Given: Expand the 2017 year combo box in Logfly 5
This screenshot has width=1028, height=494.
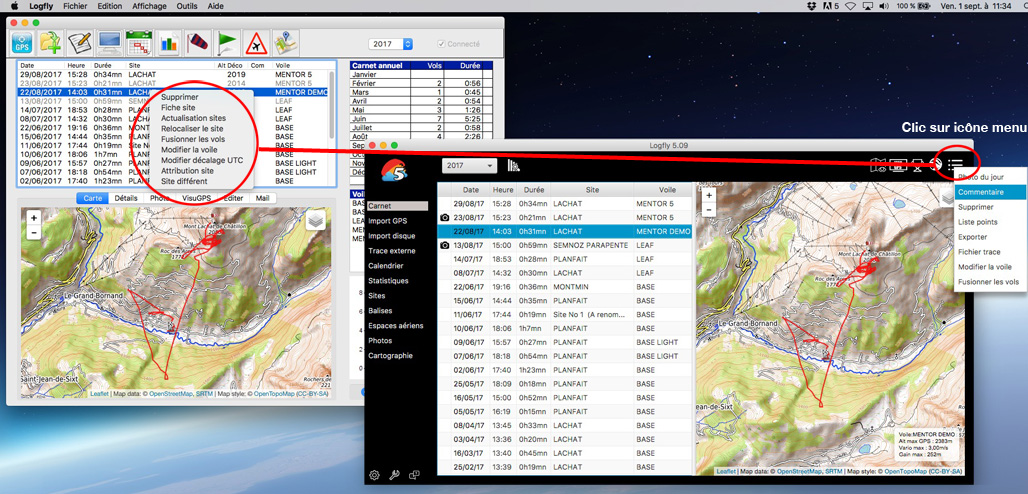Looking at the screenshot, I should click(x=470, y=165).
